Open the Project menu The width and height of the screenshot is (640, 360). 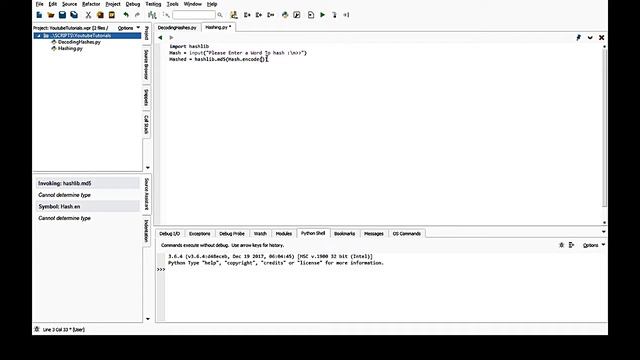113,4
